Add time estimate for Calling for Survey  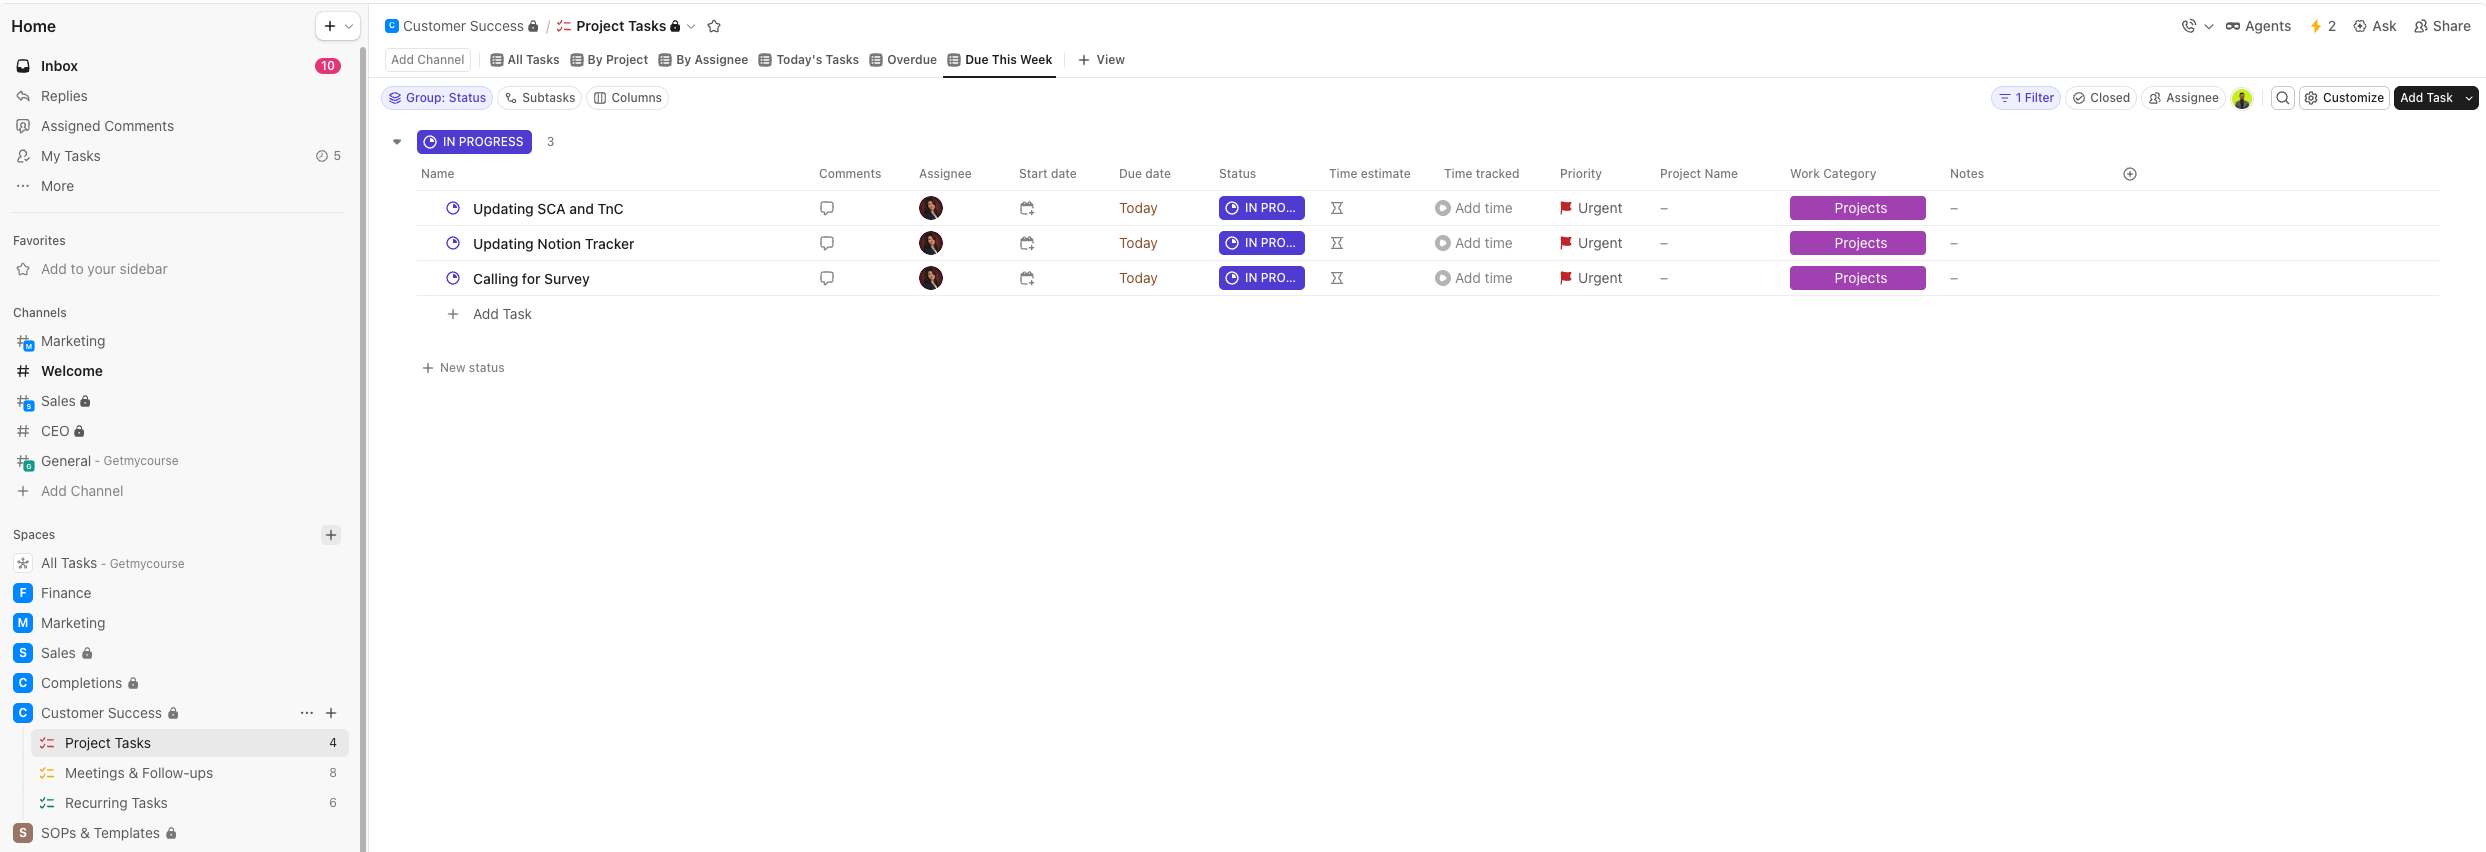click(x=1336, y=278)
